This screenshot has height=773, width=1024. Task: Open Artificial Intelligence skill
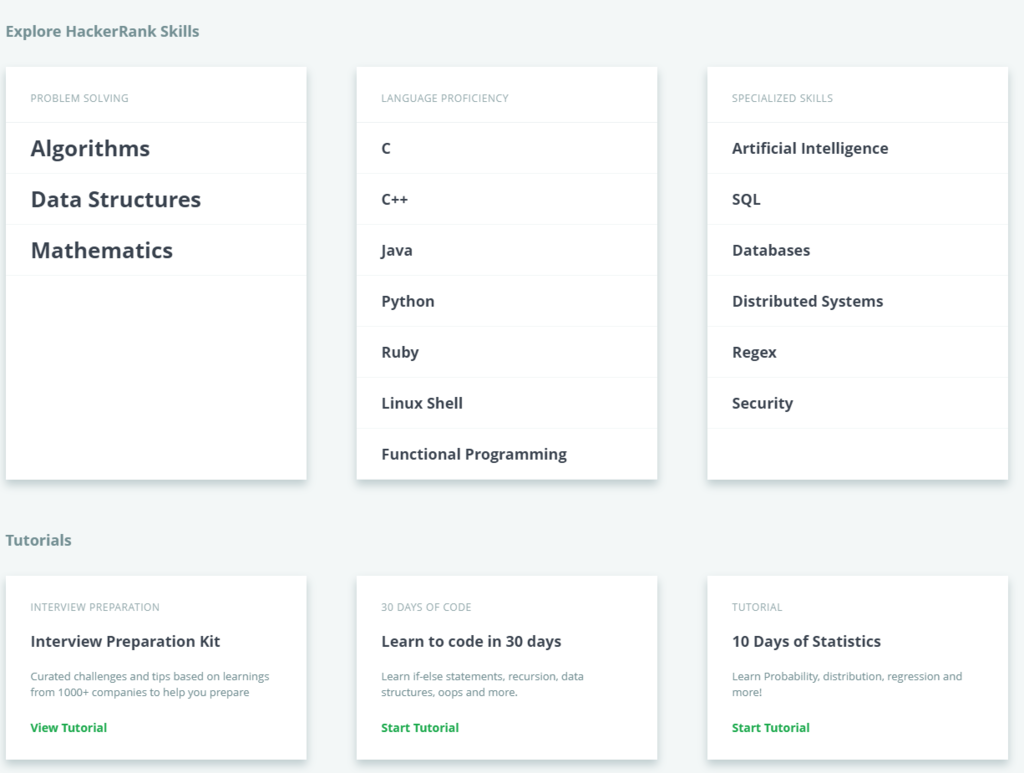click(x=810, y=149)
